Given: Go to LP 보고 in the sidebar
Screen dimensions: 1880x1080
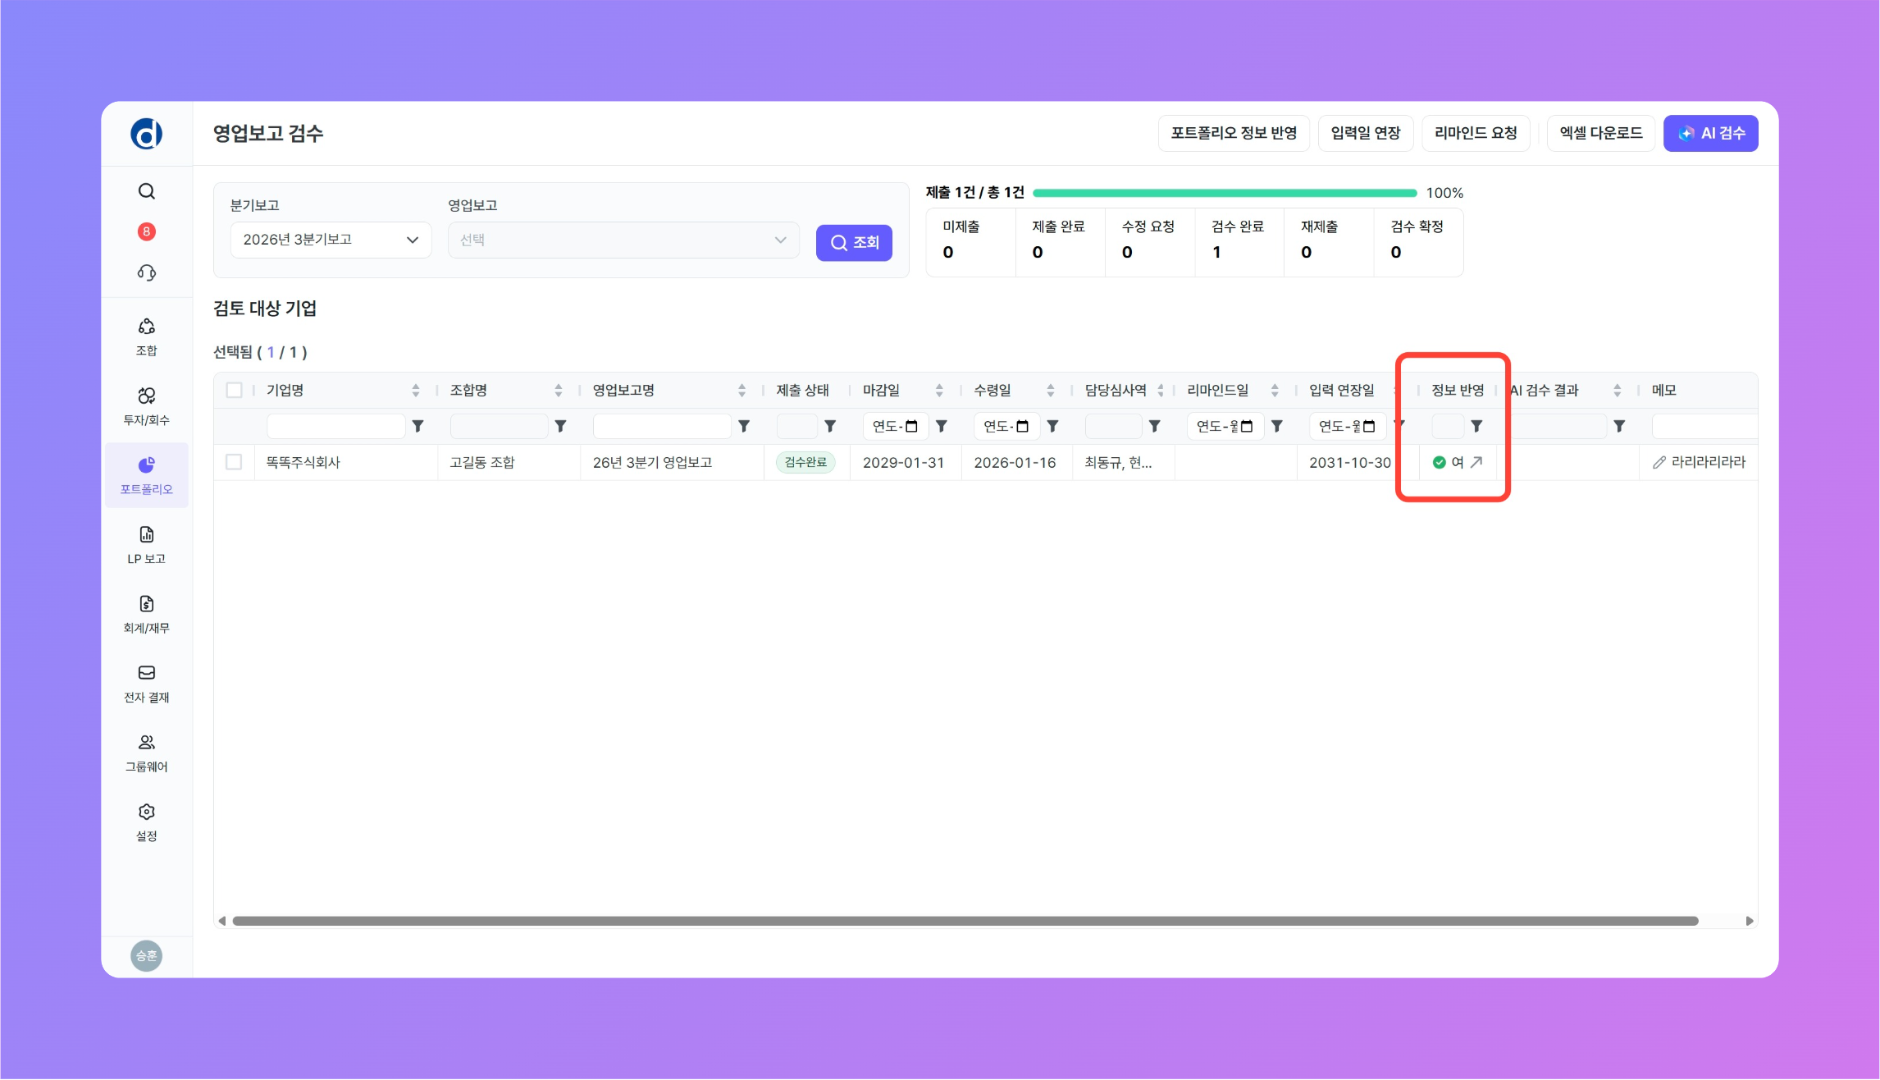Looking at the screenshot, I should point(146,544).
